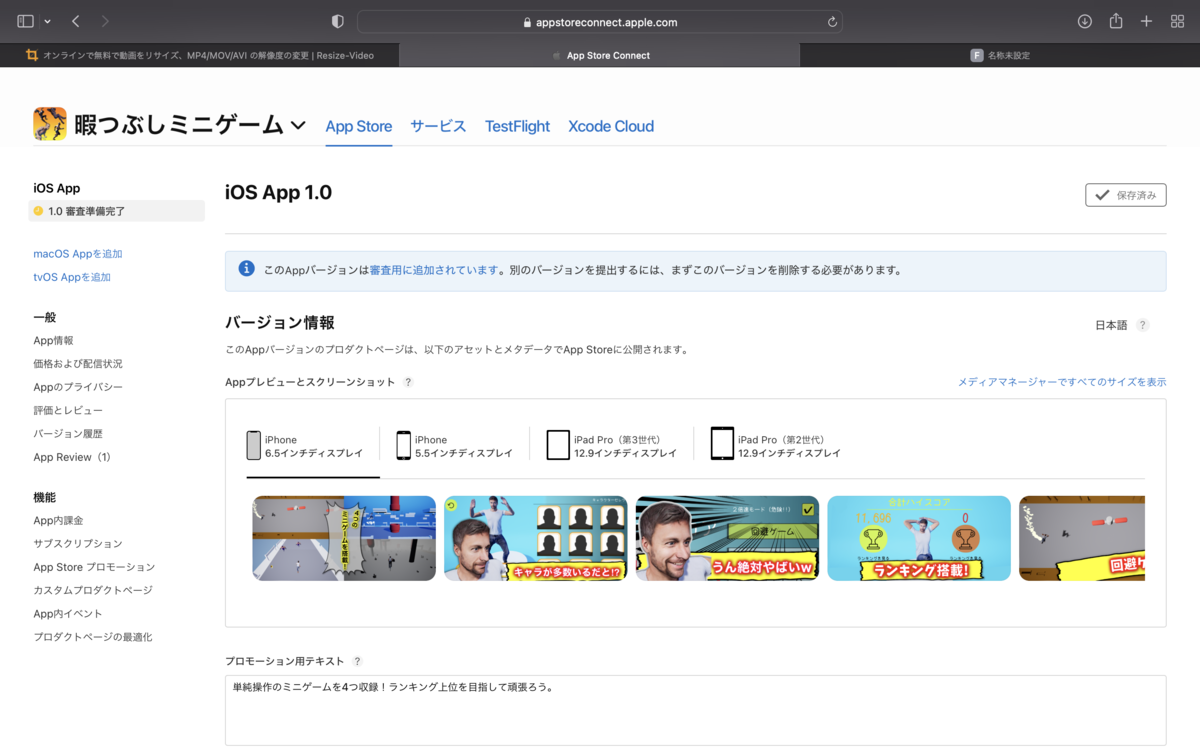
Task: Follow the 審査用に追加されています link
Action: click(433, 270)
